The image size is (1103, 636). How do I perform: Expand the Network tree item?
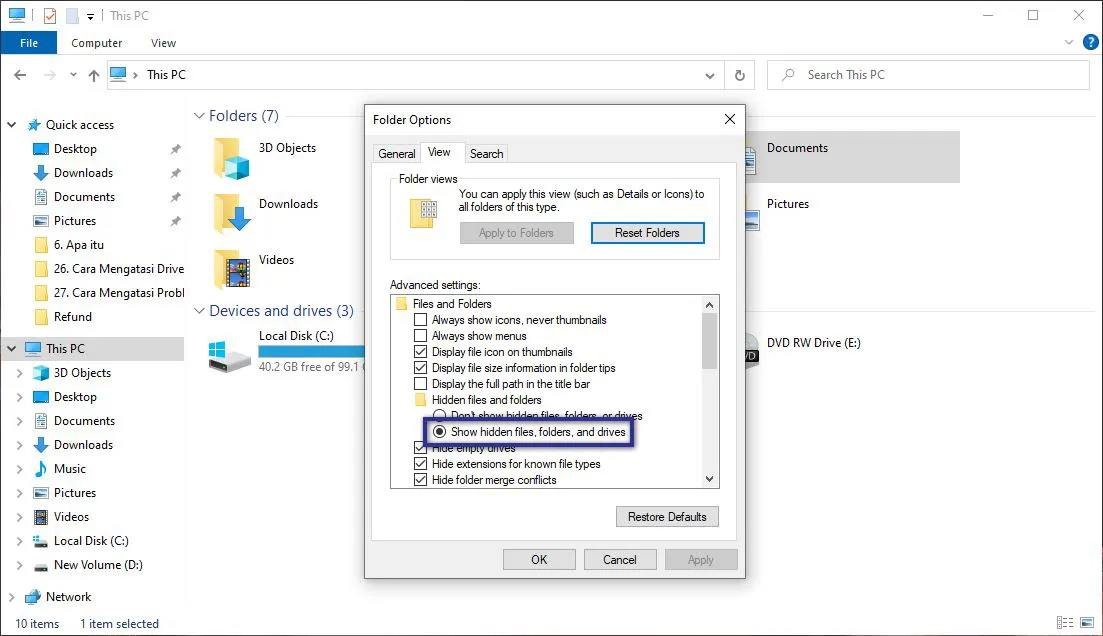(11, 596)
